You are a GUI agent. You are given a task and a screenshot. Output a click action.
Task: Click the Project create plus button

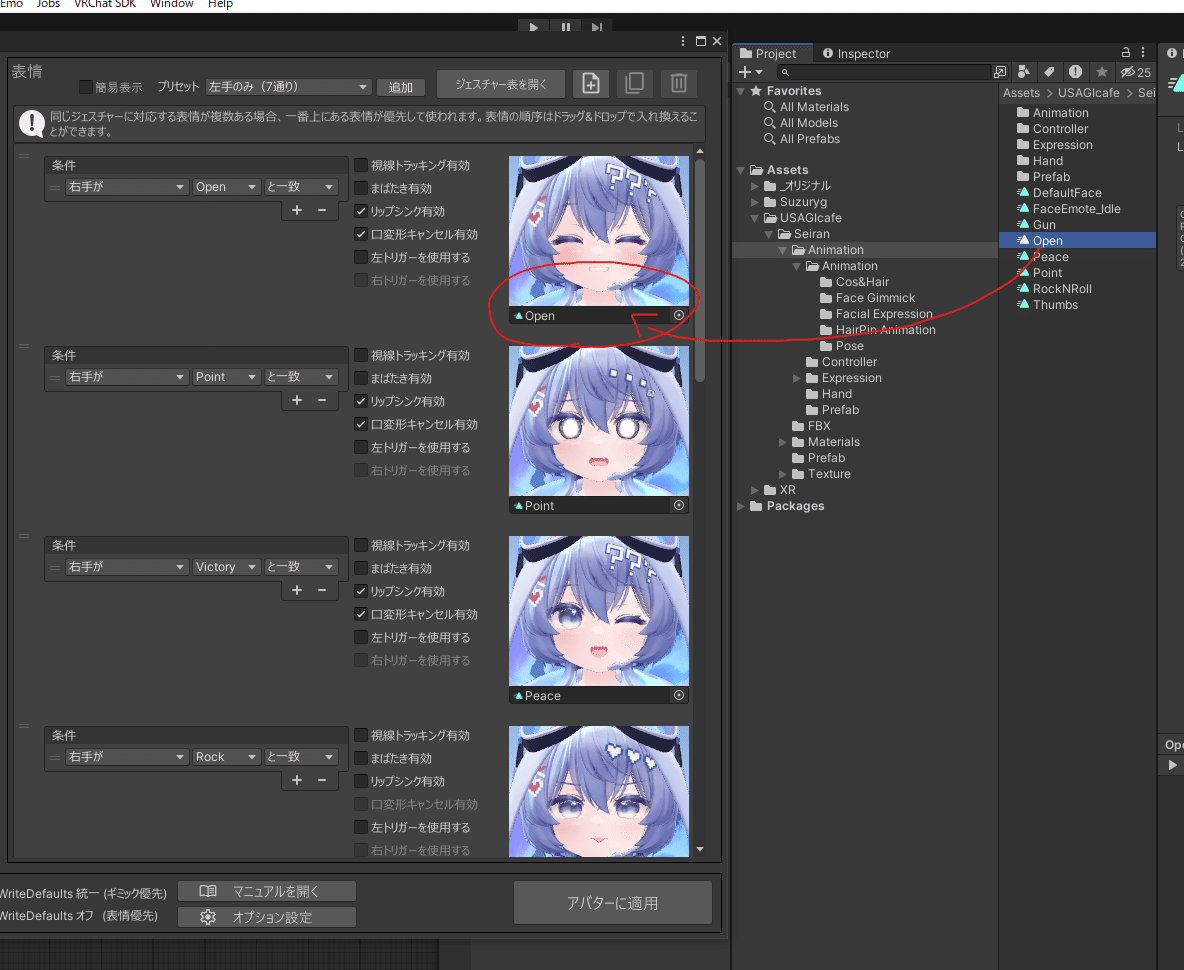[750, 72]
